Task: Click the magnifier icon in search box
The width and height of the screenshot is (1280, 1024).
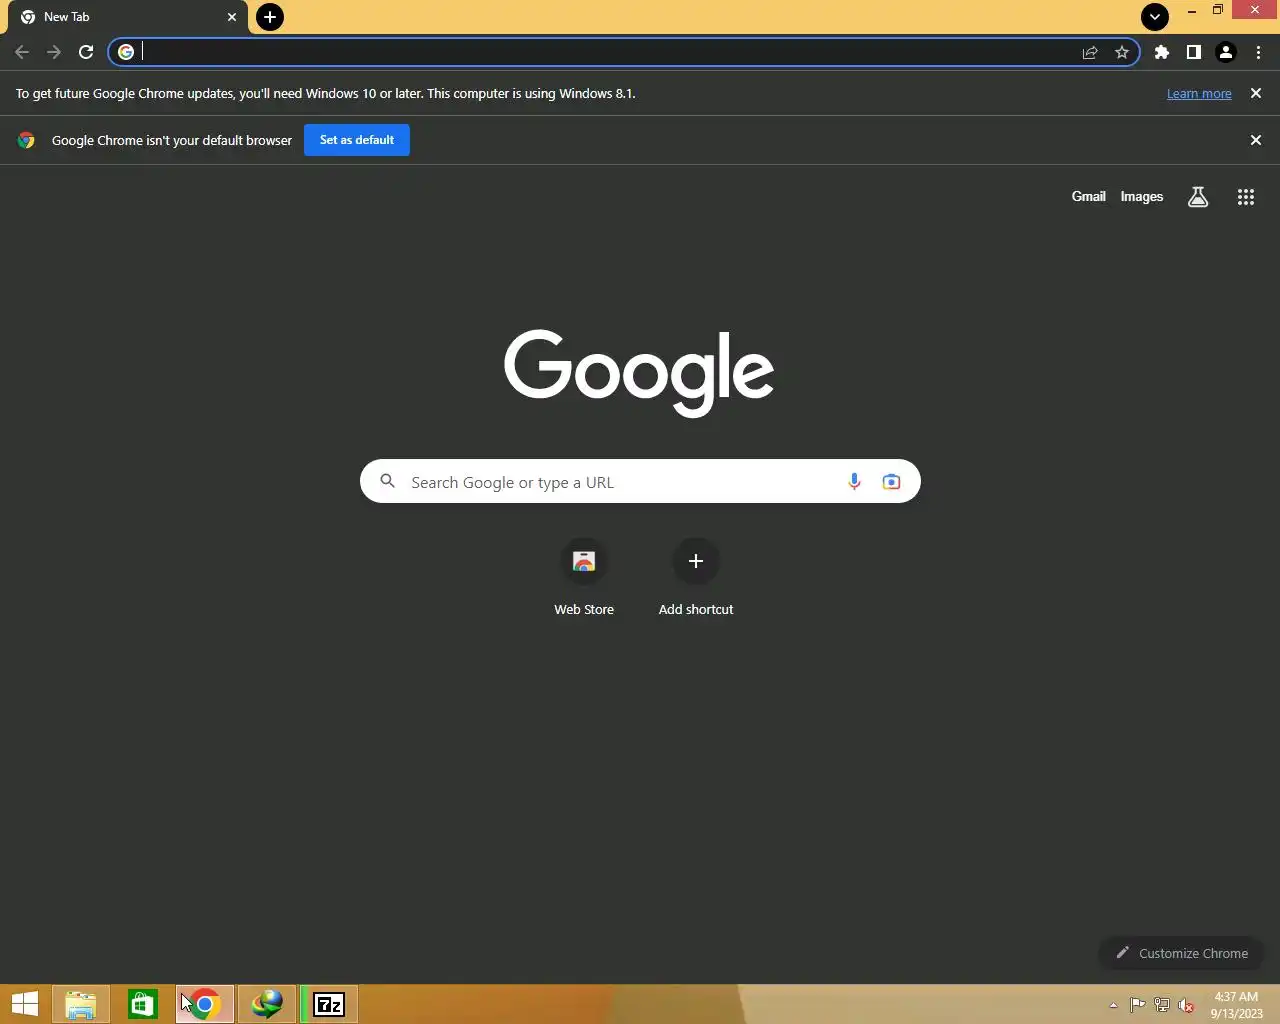Action: (x=388, y=482)
